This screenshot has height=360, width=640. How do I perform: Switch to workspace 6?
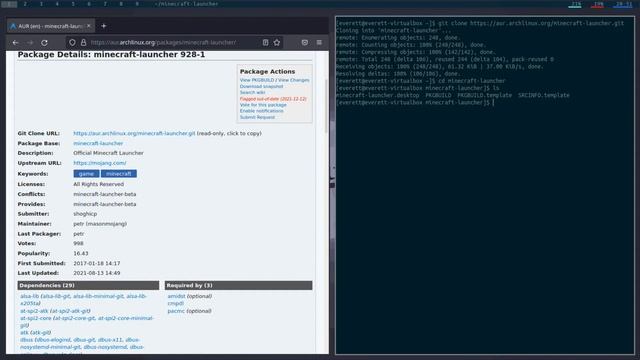(89, 4)
